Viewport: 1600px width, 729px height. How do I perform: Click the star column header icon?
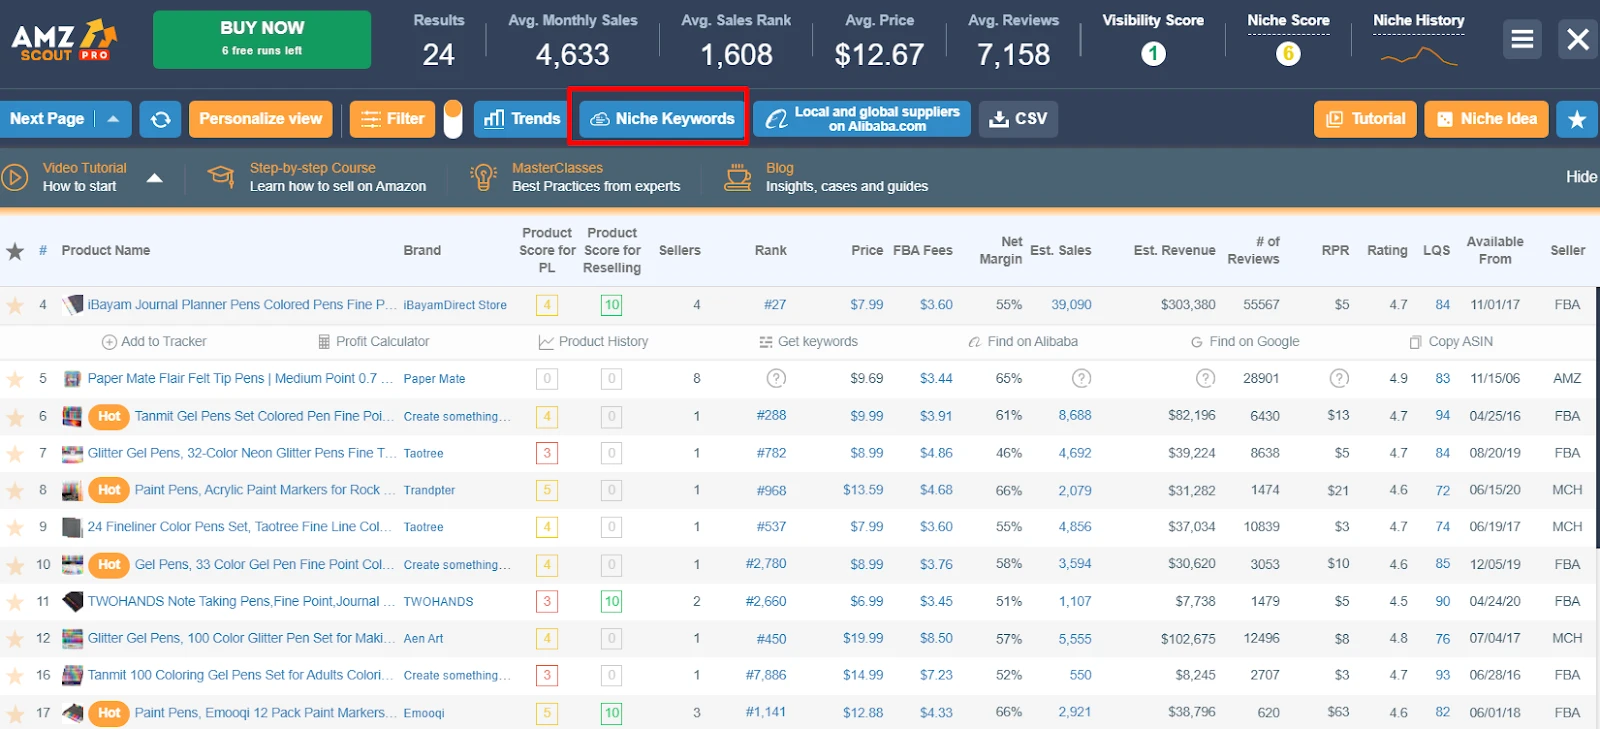[x=15, y=251]
